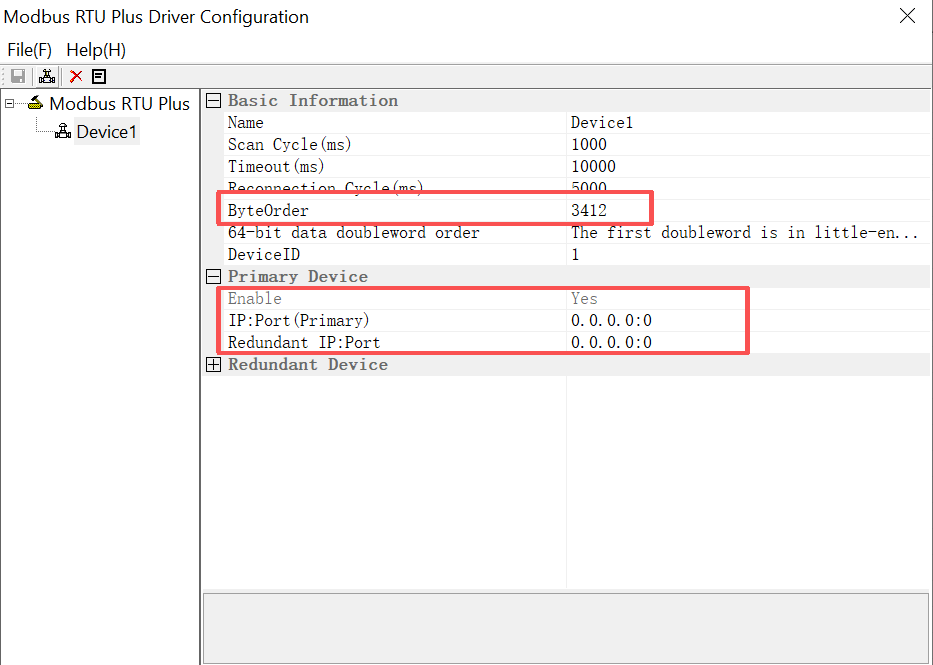Click the Enable value Yes
The width and height of the screenshot is (933, 665).
click(585, 299)
